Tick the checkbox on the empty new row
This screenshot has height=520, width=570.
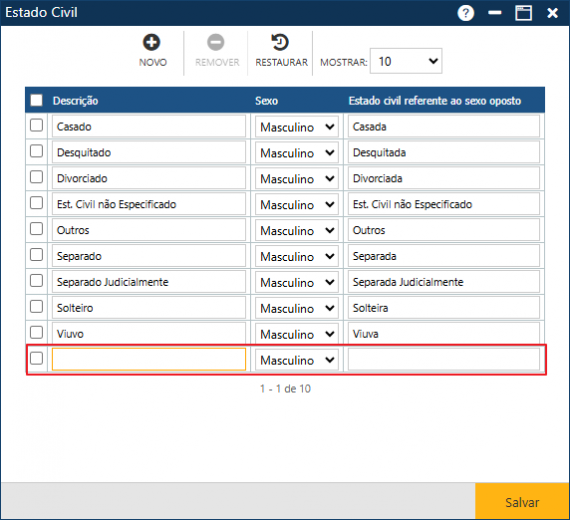36,358
